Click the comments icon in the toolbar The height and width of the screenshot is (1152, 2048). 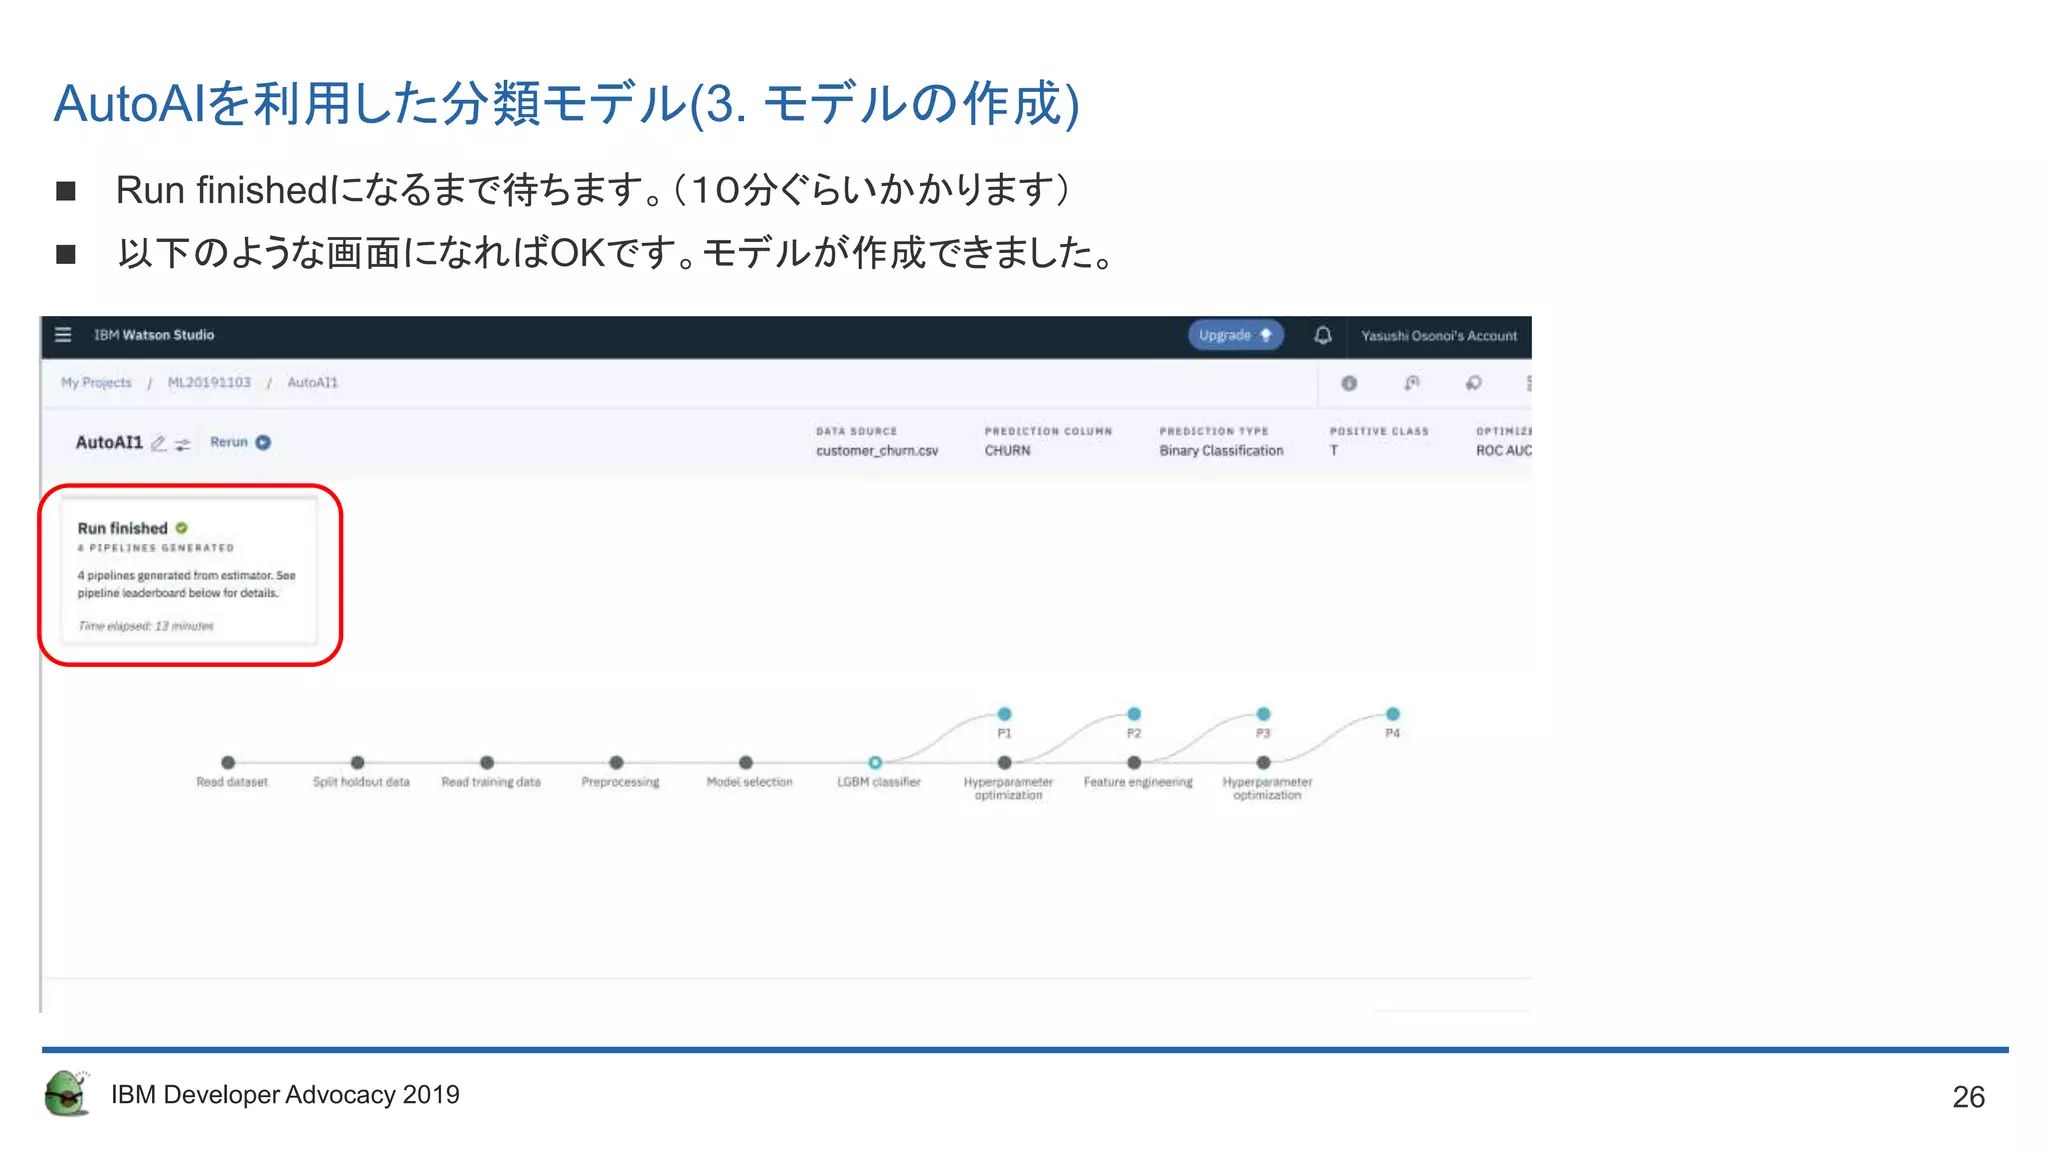[x=1474, y=383]
